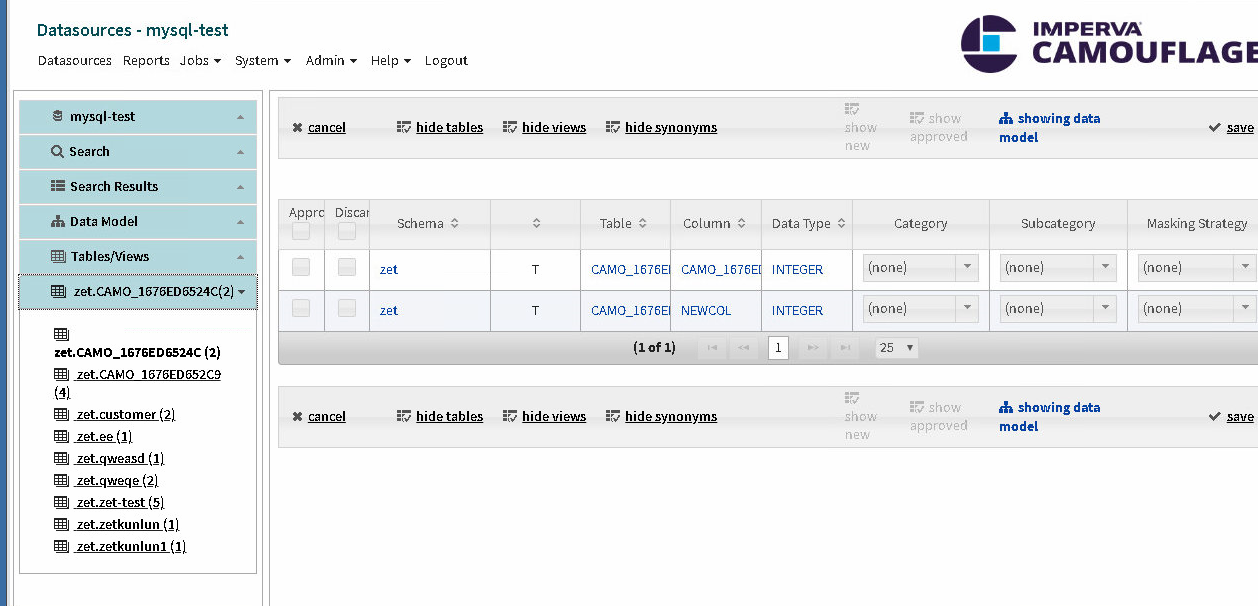Screen dimensions: 1258x606
Task: Check Approve for the CAMO_1676E column row
Action: [300, 267]
